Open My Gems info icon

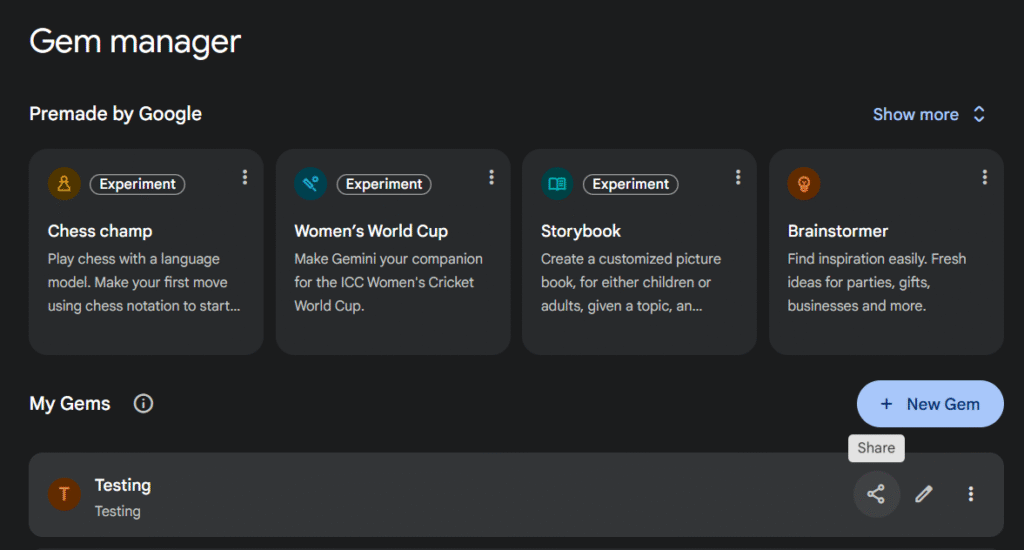[x=143, y=404]
